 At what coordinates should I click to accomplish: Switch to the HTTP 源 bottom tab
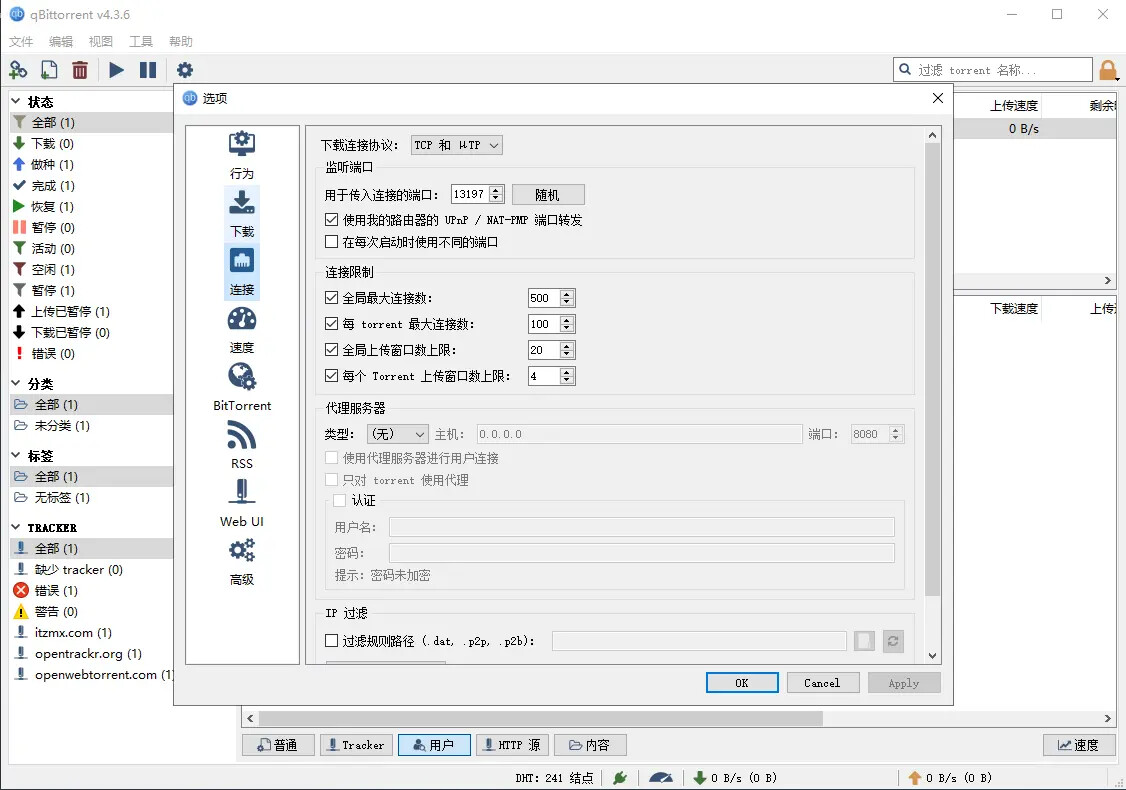click(513, 745)
